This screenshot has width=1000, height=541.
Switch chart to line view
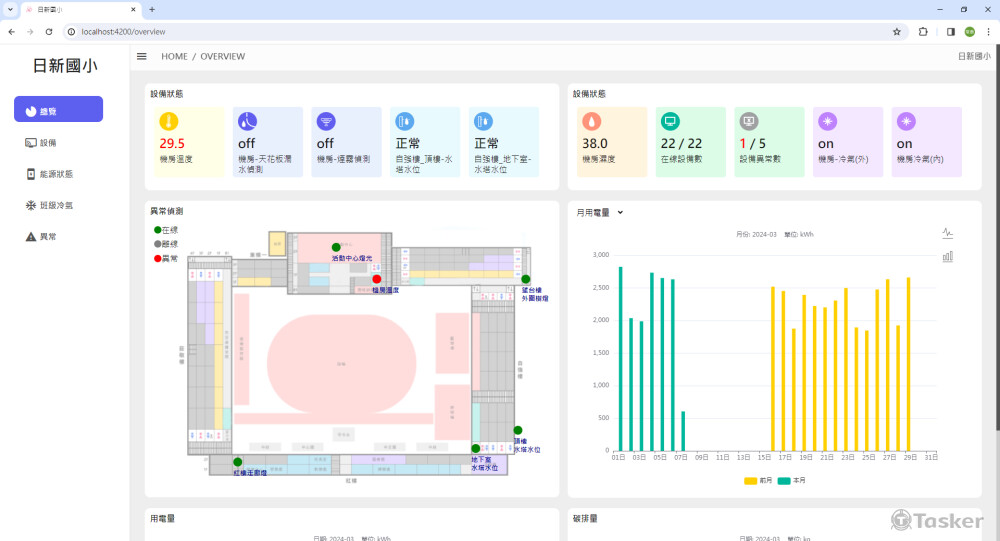[947, 233]
